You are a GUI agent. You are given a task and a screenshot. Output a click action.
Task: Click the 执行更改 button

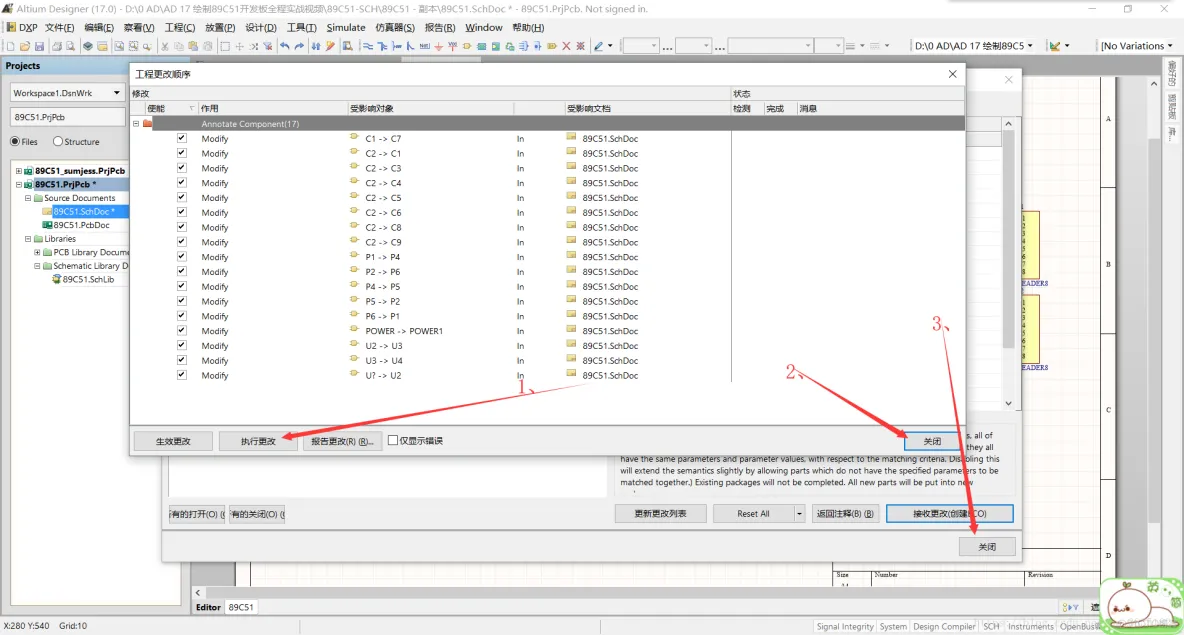258,441
